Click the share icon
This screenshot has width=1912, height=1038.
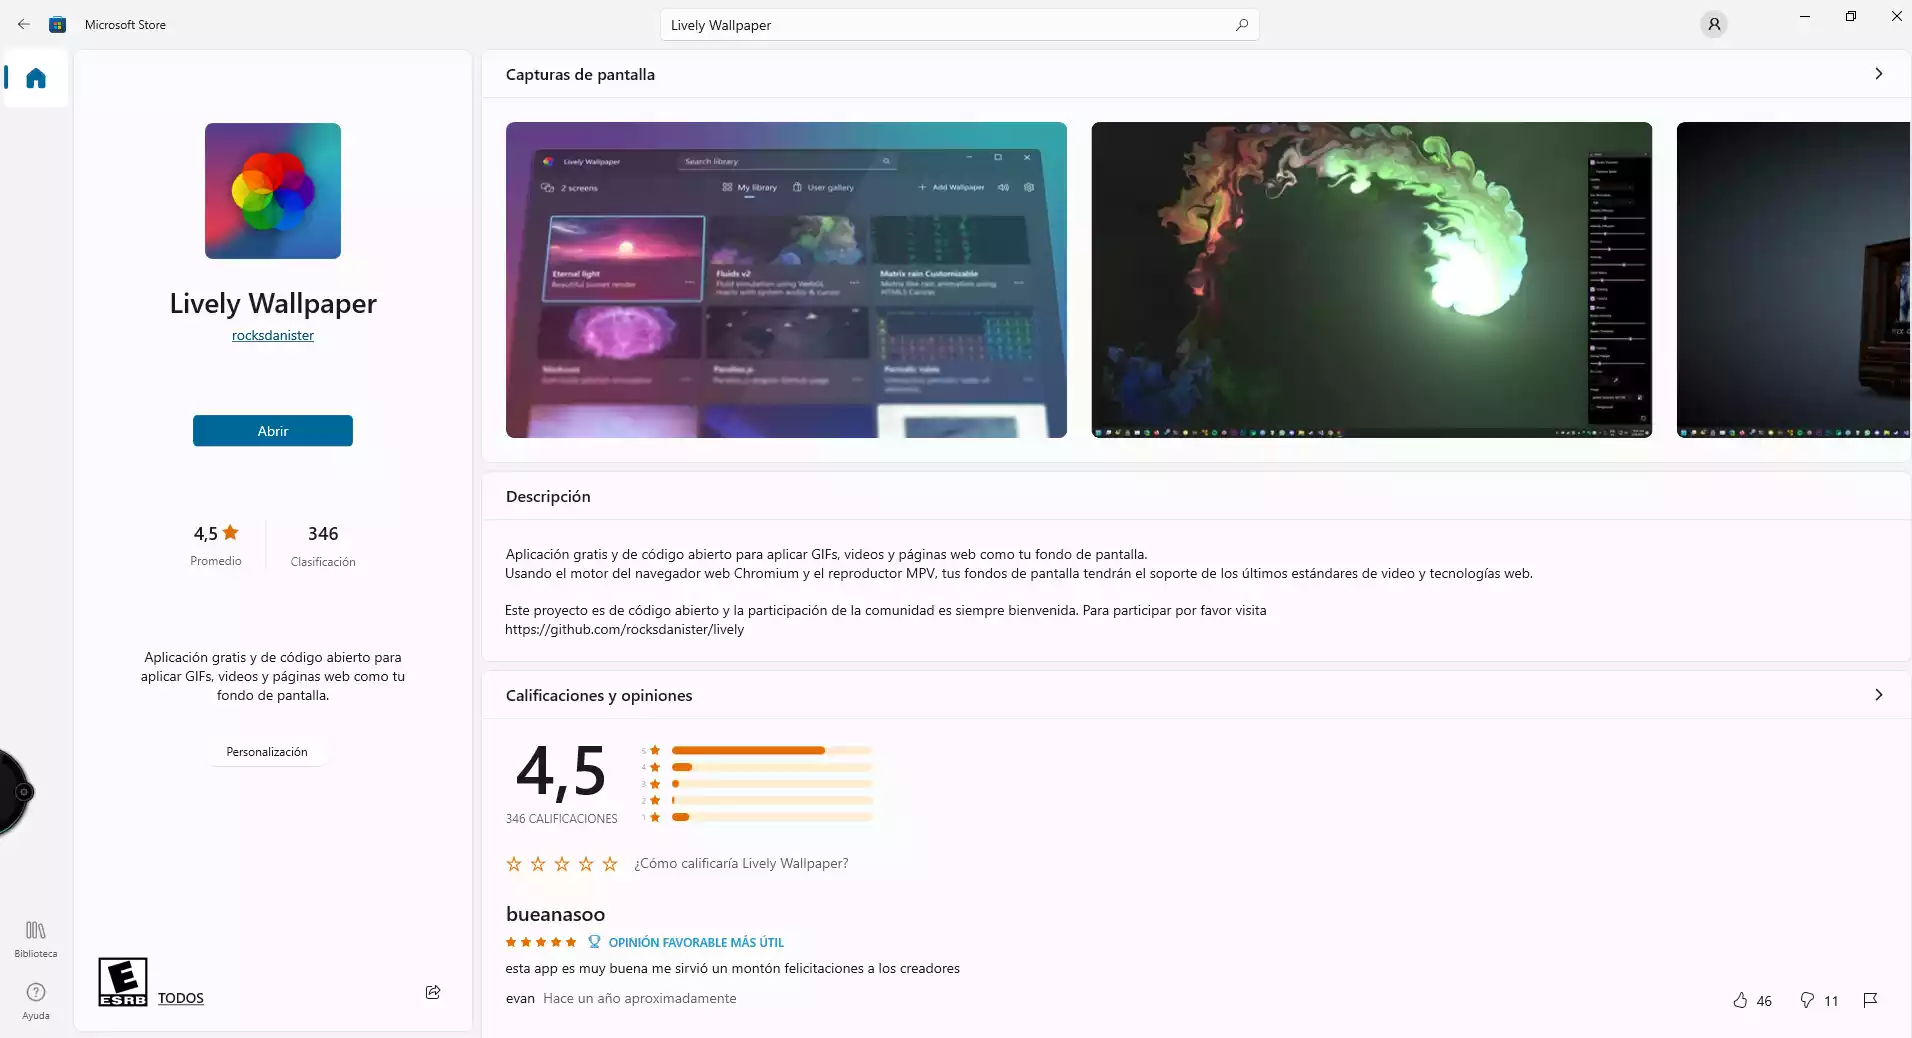point(433,992)
